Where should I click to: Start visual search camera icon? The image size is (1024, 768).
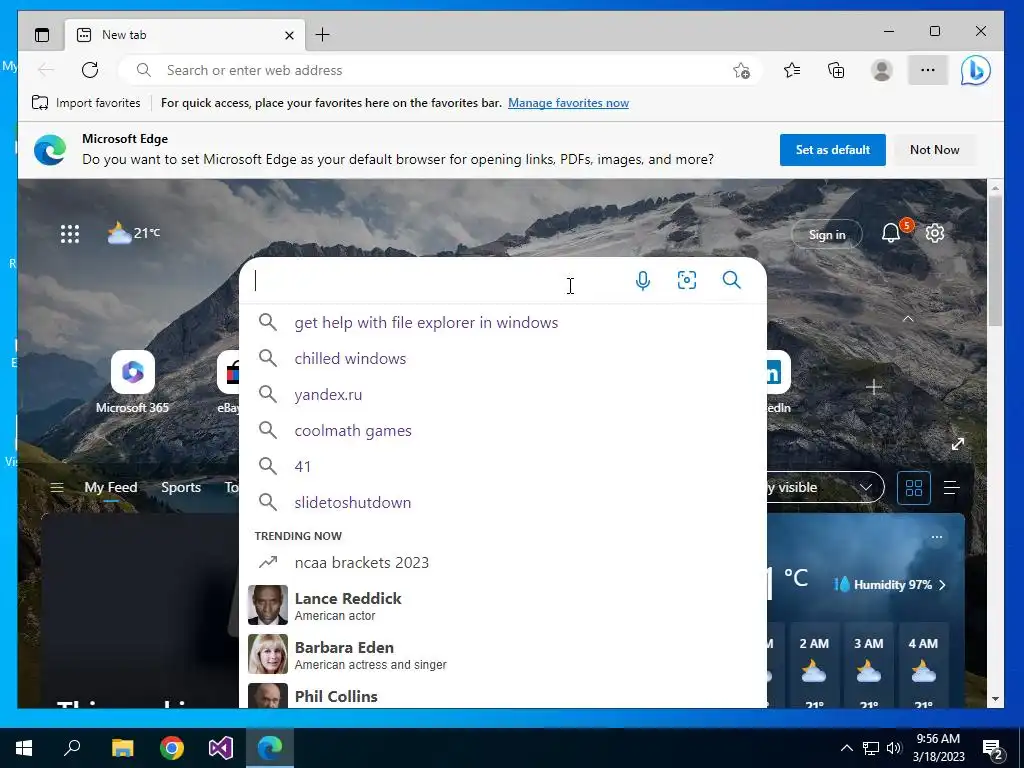pos(687,280)
